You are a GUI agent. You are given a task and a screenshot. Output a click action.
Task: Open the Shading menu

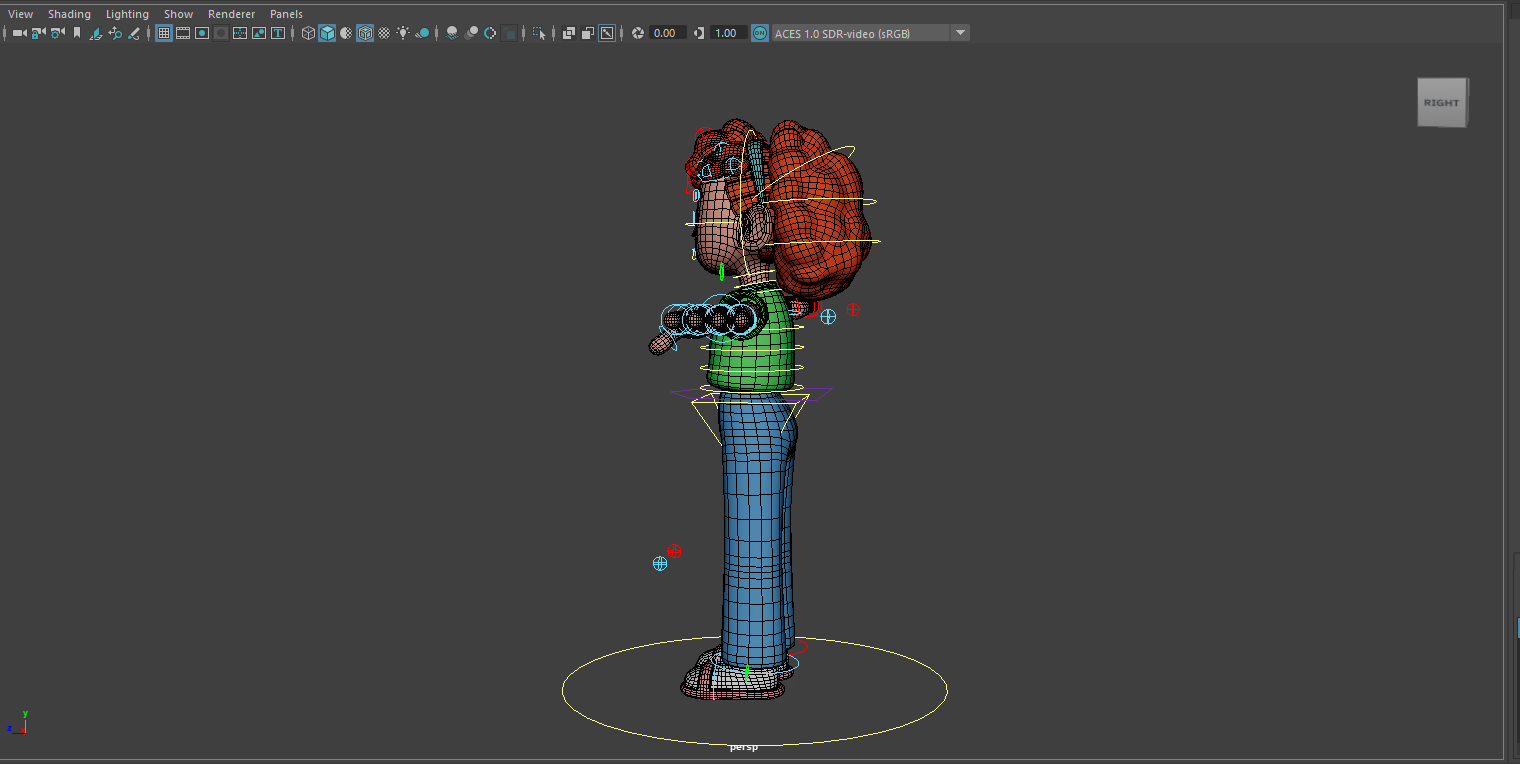click(69, 13)
